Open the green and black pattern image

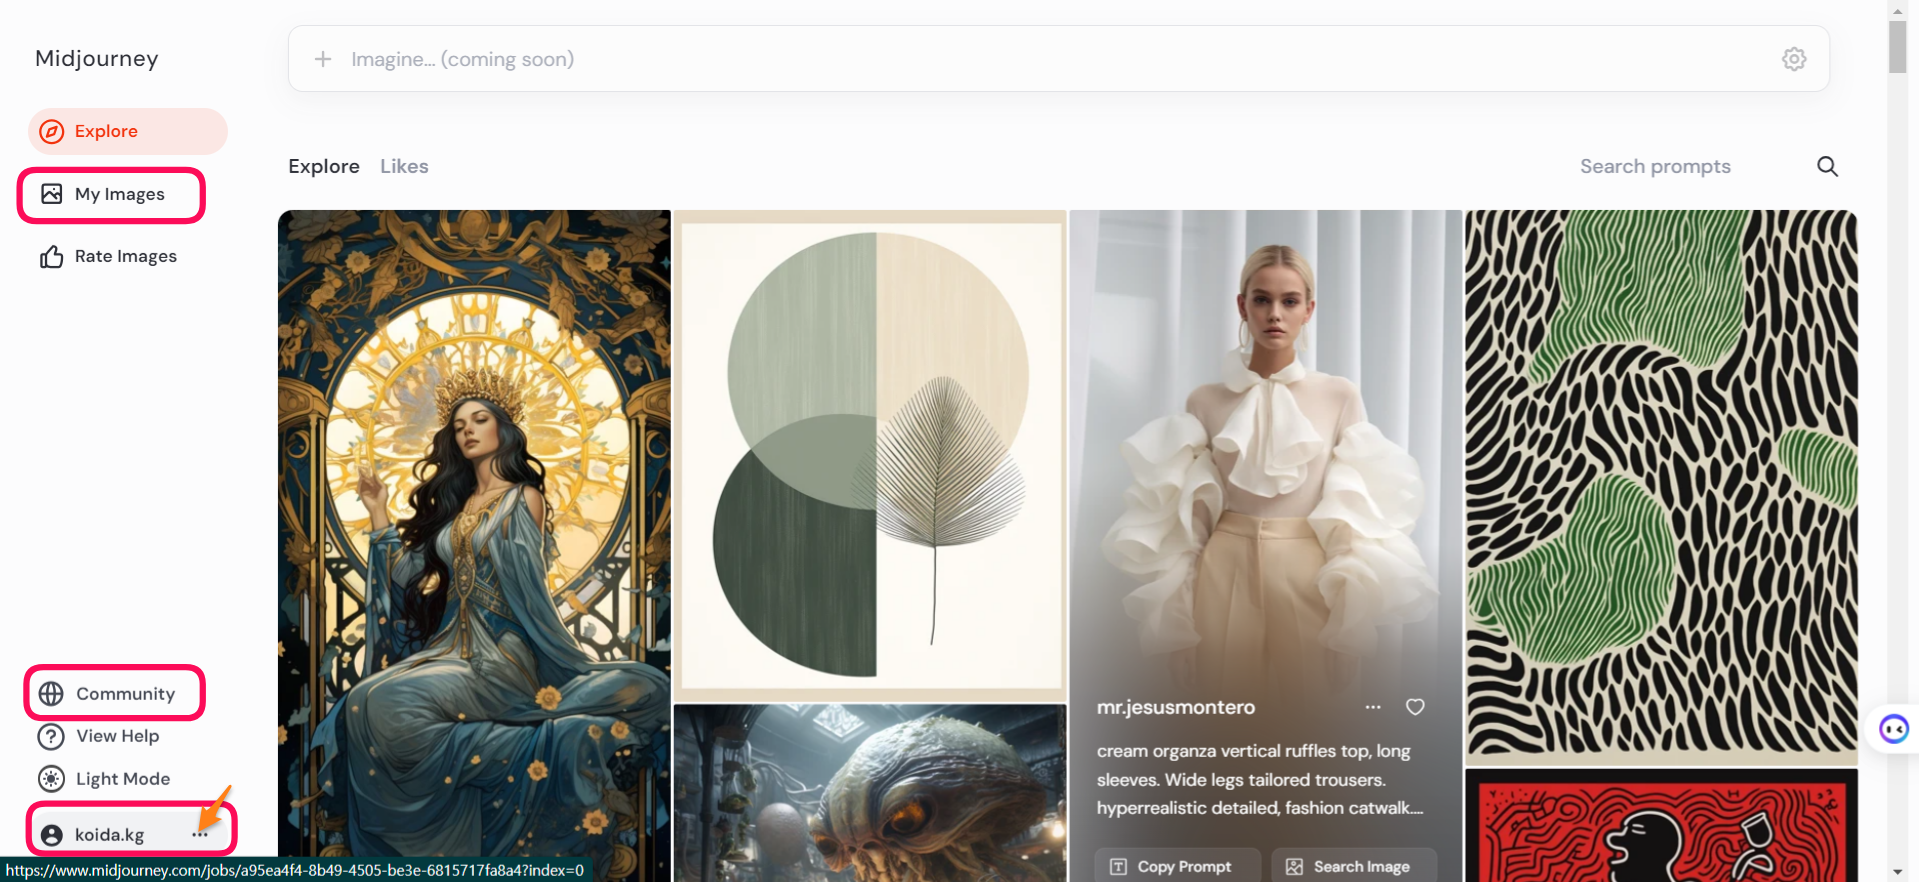coord(1661,487)
